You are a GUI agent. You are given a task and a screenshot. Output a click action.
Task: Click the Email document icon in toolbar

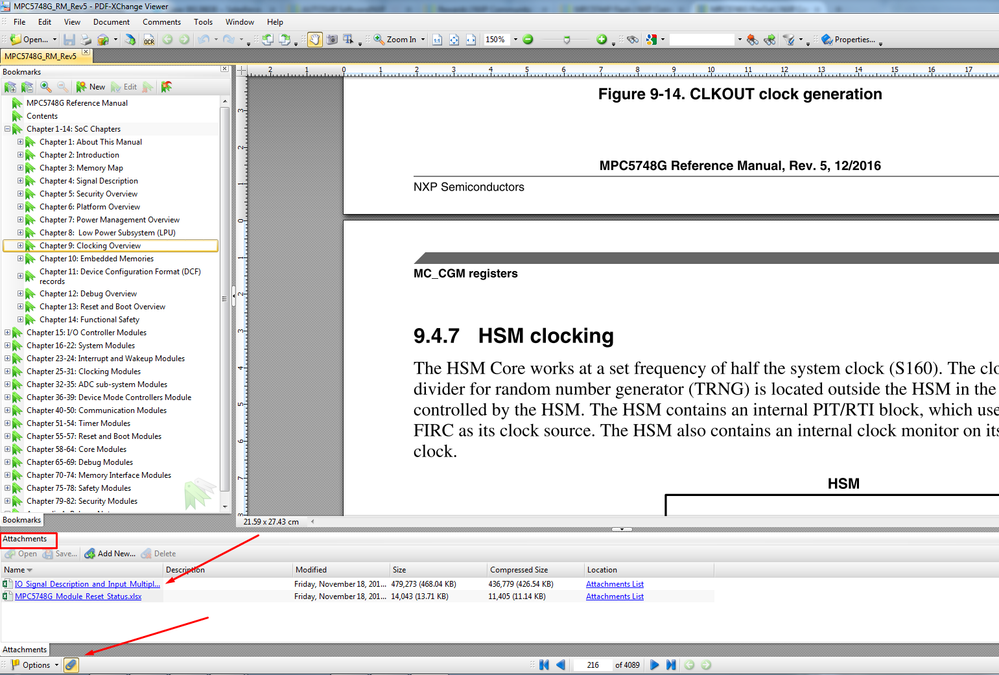103,40
